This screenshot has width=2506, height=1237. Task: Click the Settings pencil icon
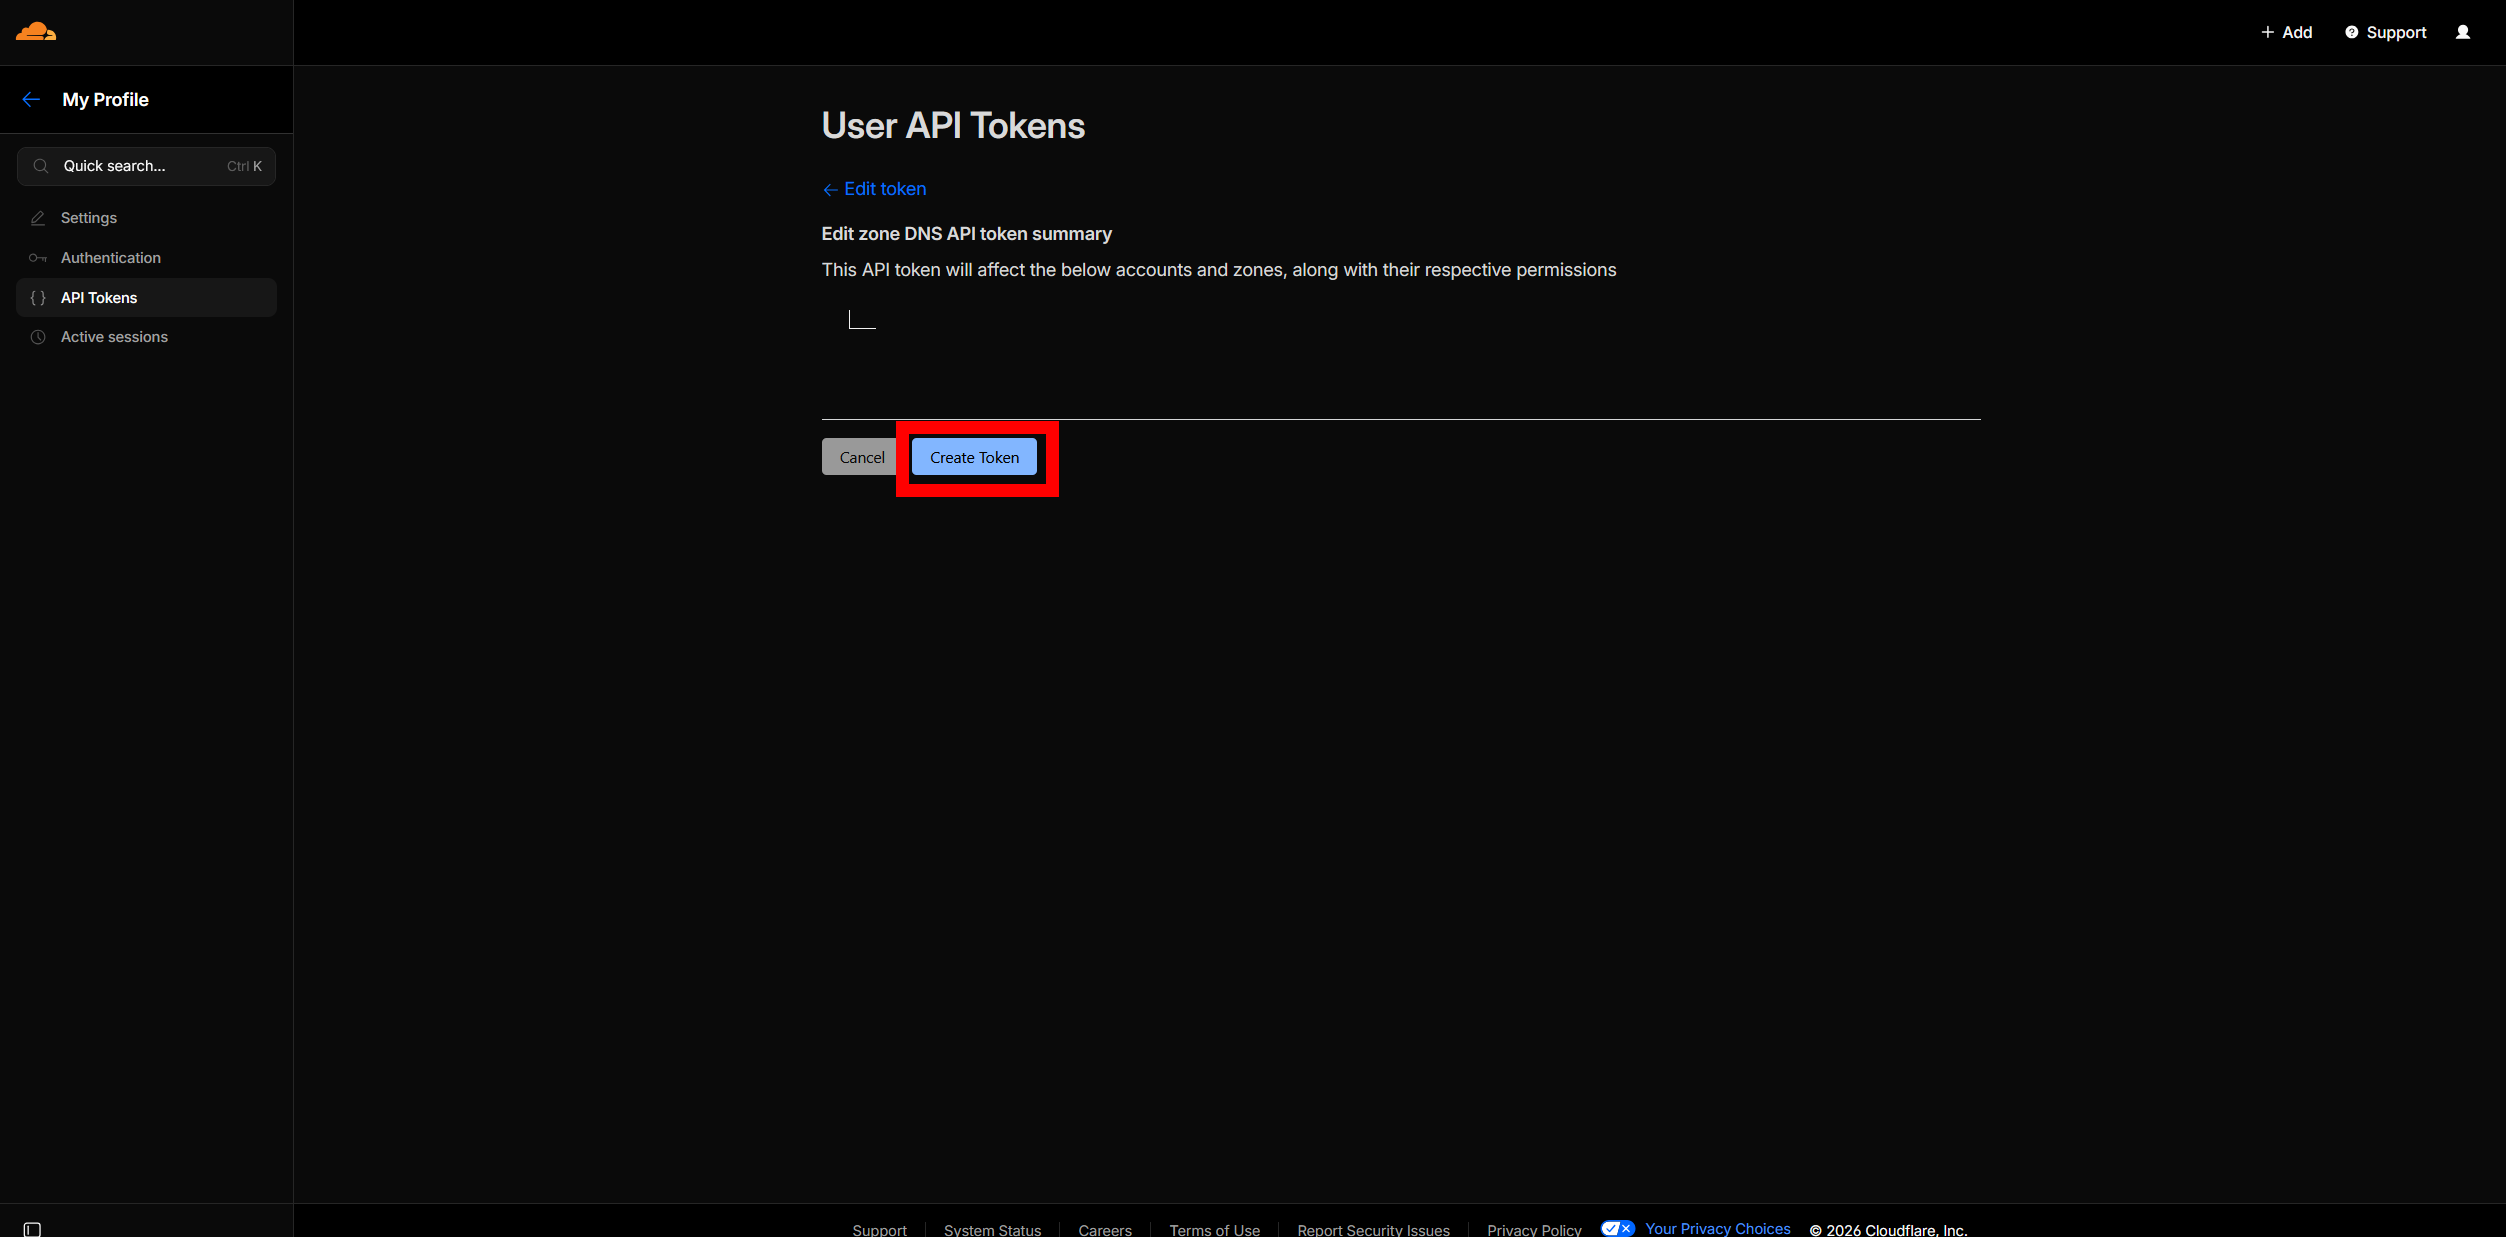tap(38, 218)
